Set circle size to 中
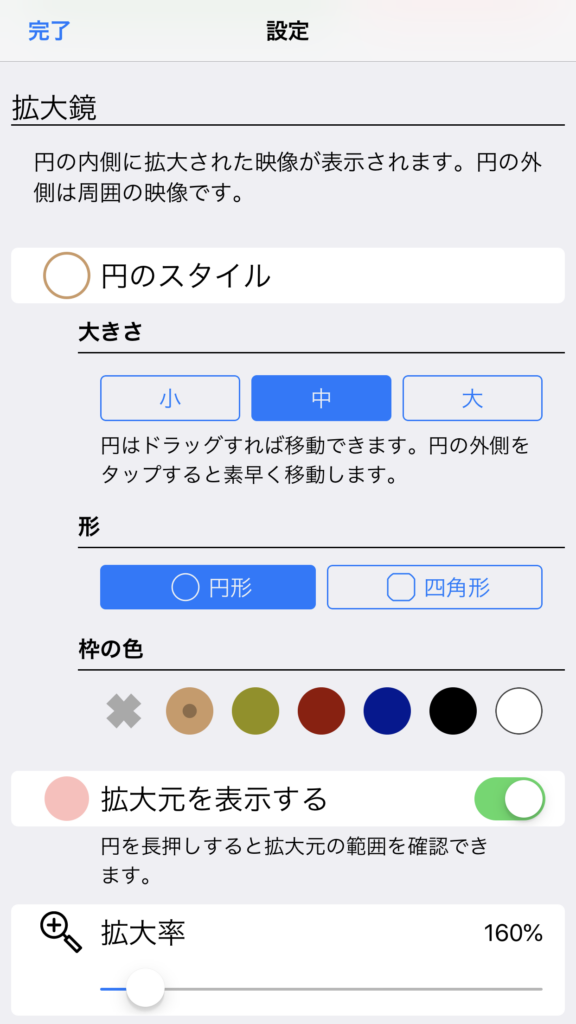The height and width of the screenshot is (1024, 576). coord(321,398)
